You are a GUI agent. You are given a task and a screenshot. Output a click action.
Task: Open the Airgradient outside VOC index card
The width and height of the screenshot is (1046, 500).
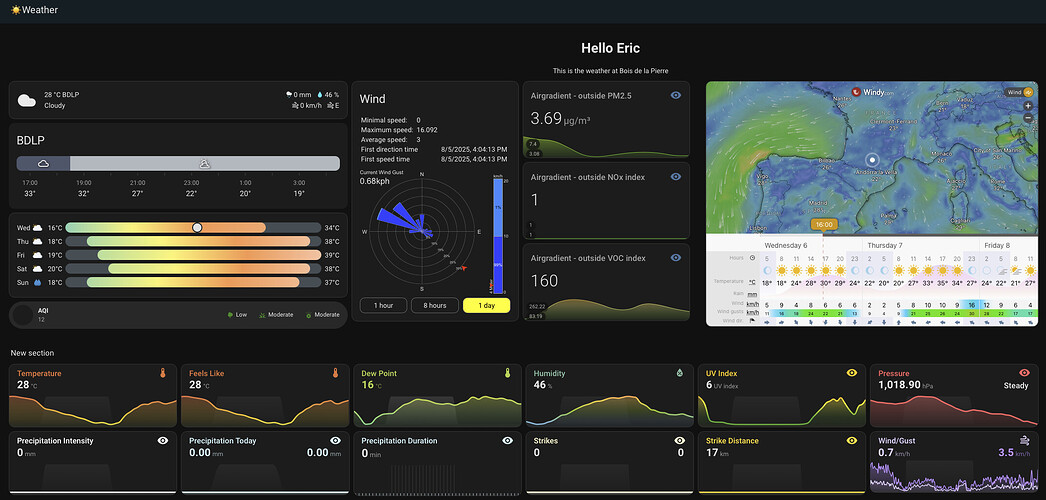606,282
